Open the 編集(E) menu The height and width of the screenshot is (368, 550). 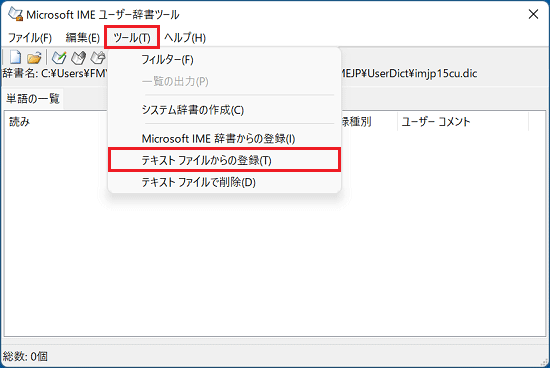click(x=83, y=38)
